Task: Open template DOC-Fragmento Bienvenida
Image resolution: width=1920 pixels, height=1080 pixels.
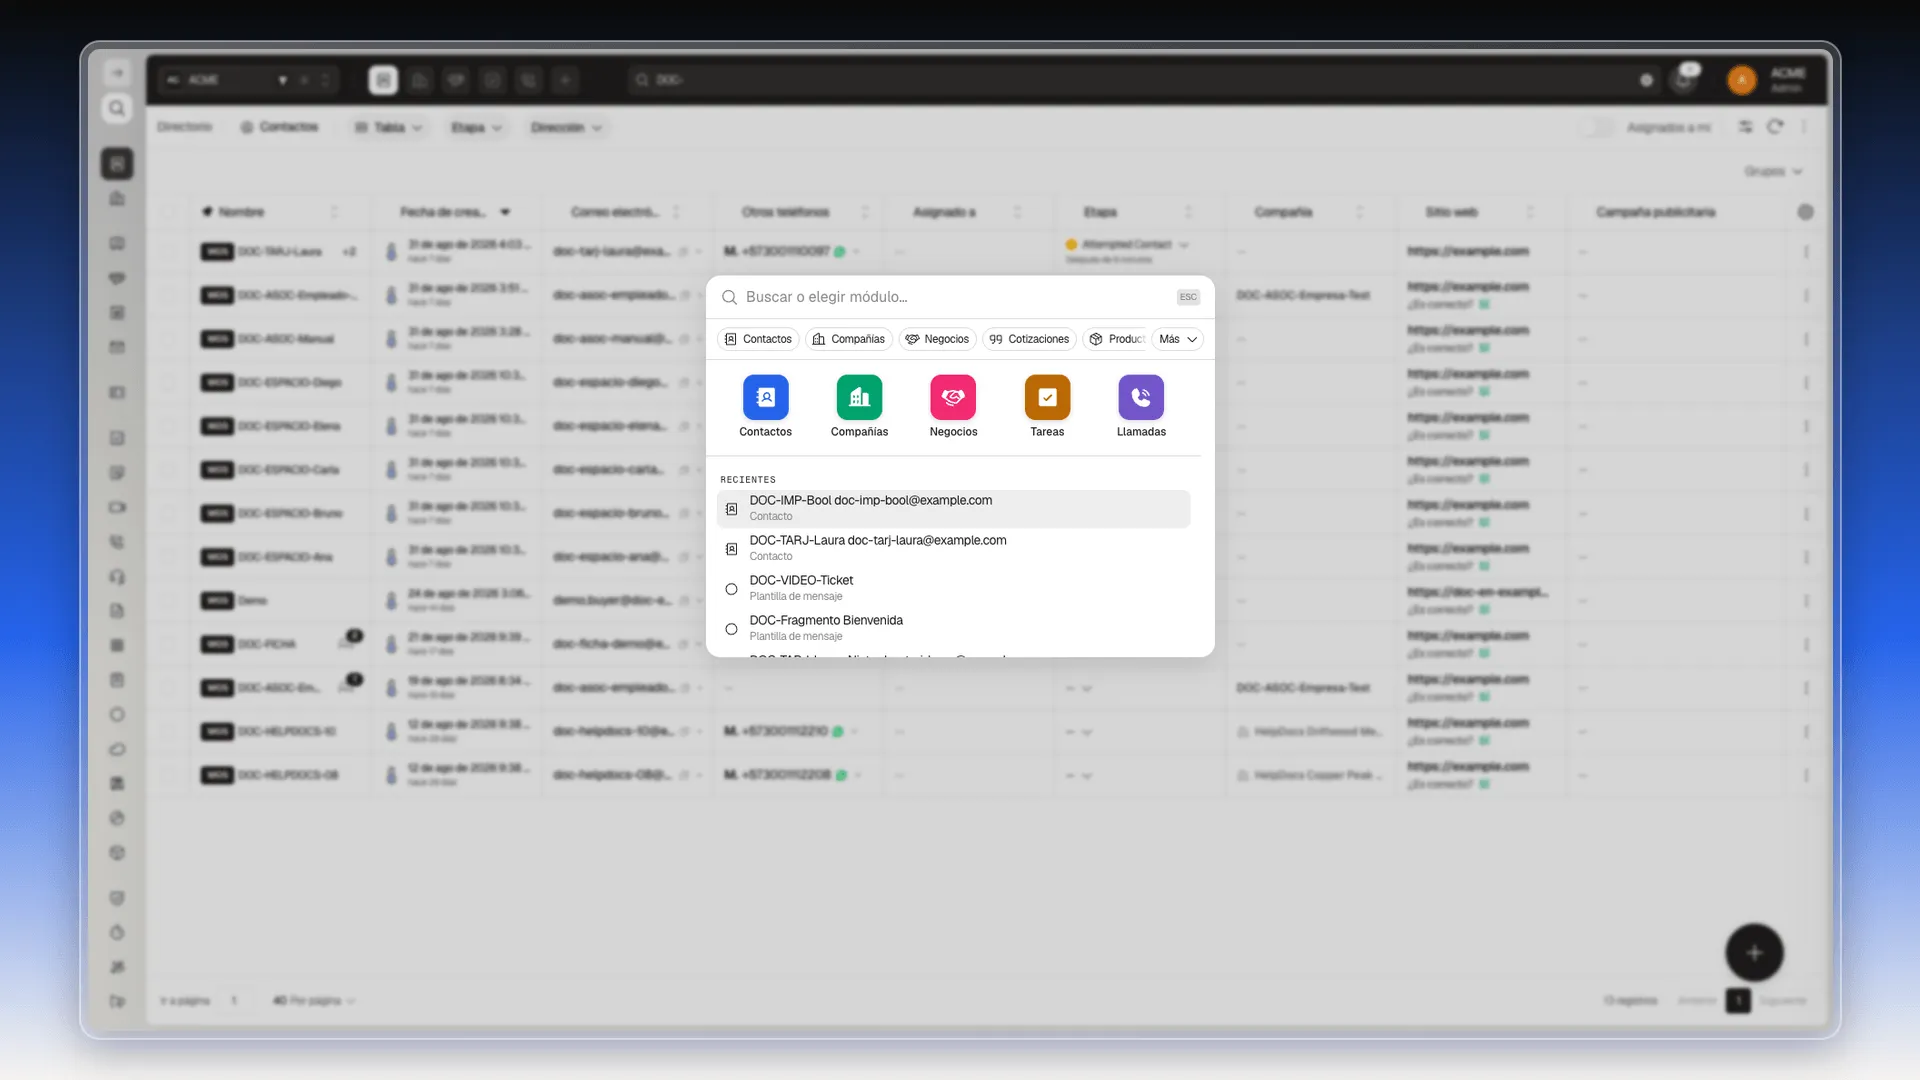Action: click(953, 628)
